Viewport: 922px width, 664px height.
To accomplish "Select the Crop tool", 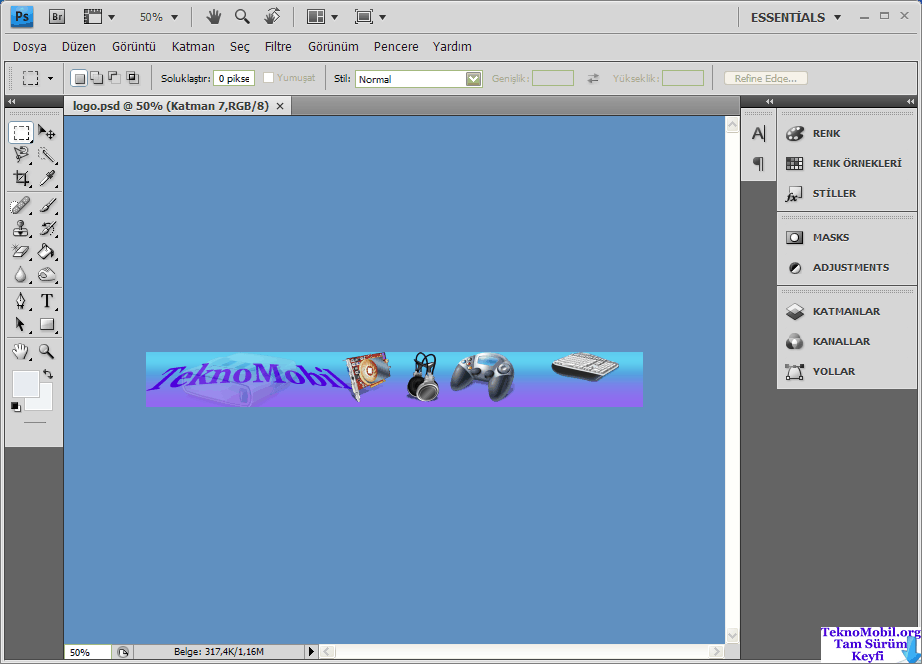I will [x=21, y=178].
